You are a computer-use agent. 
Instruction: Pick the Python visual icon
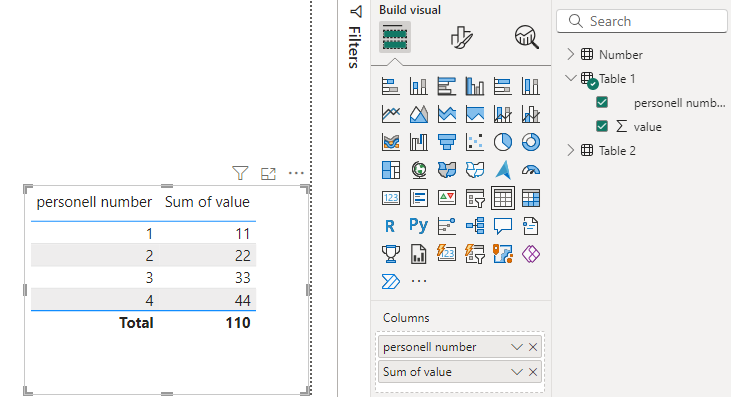coord(419,226)
